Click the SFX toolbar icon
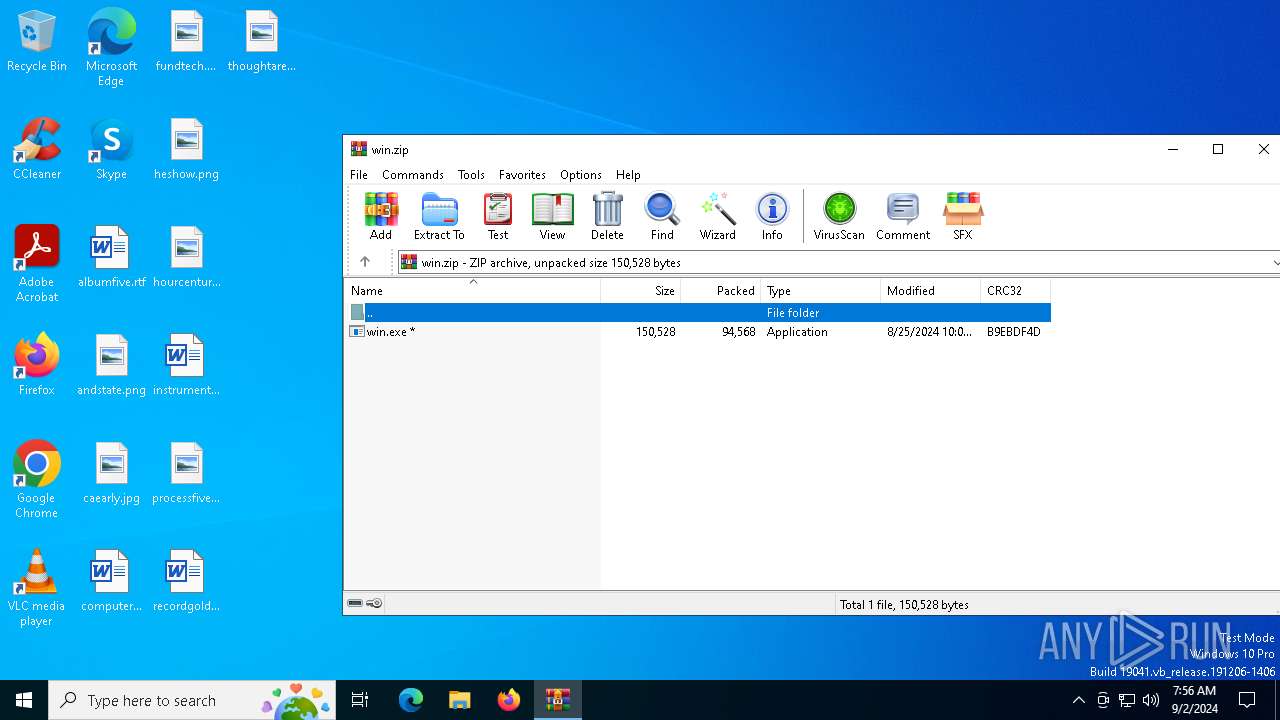The image size is (1280, 720). click(963, 216)
